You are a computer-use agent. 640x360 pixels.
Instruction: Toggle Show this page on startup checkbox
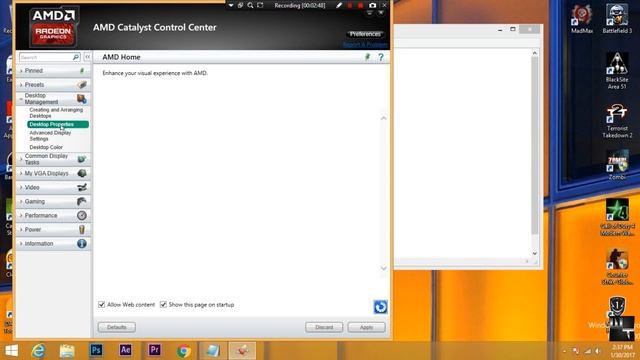(163, 304)
